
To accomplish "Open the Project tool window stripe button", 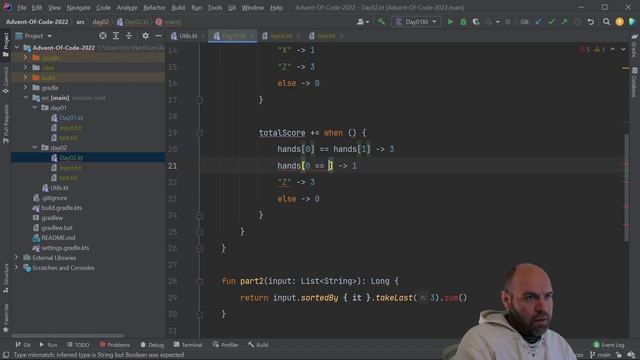I will coord(6,45).
